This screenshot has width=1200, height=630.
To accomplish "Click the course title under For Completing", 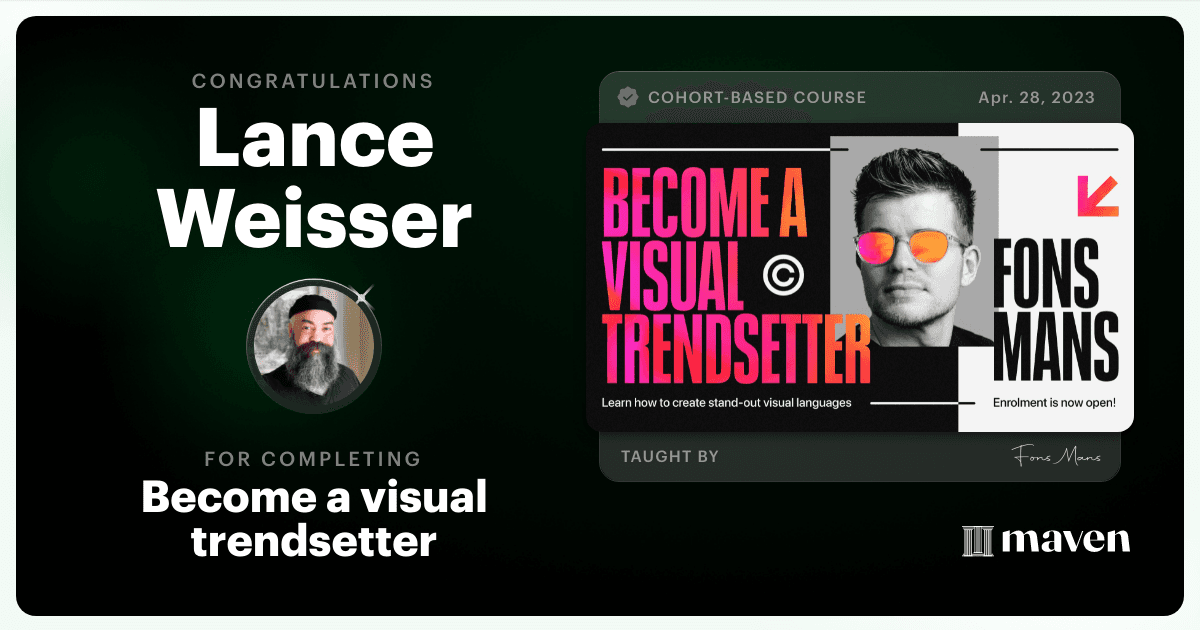I will (314, 518).
